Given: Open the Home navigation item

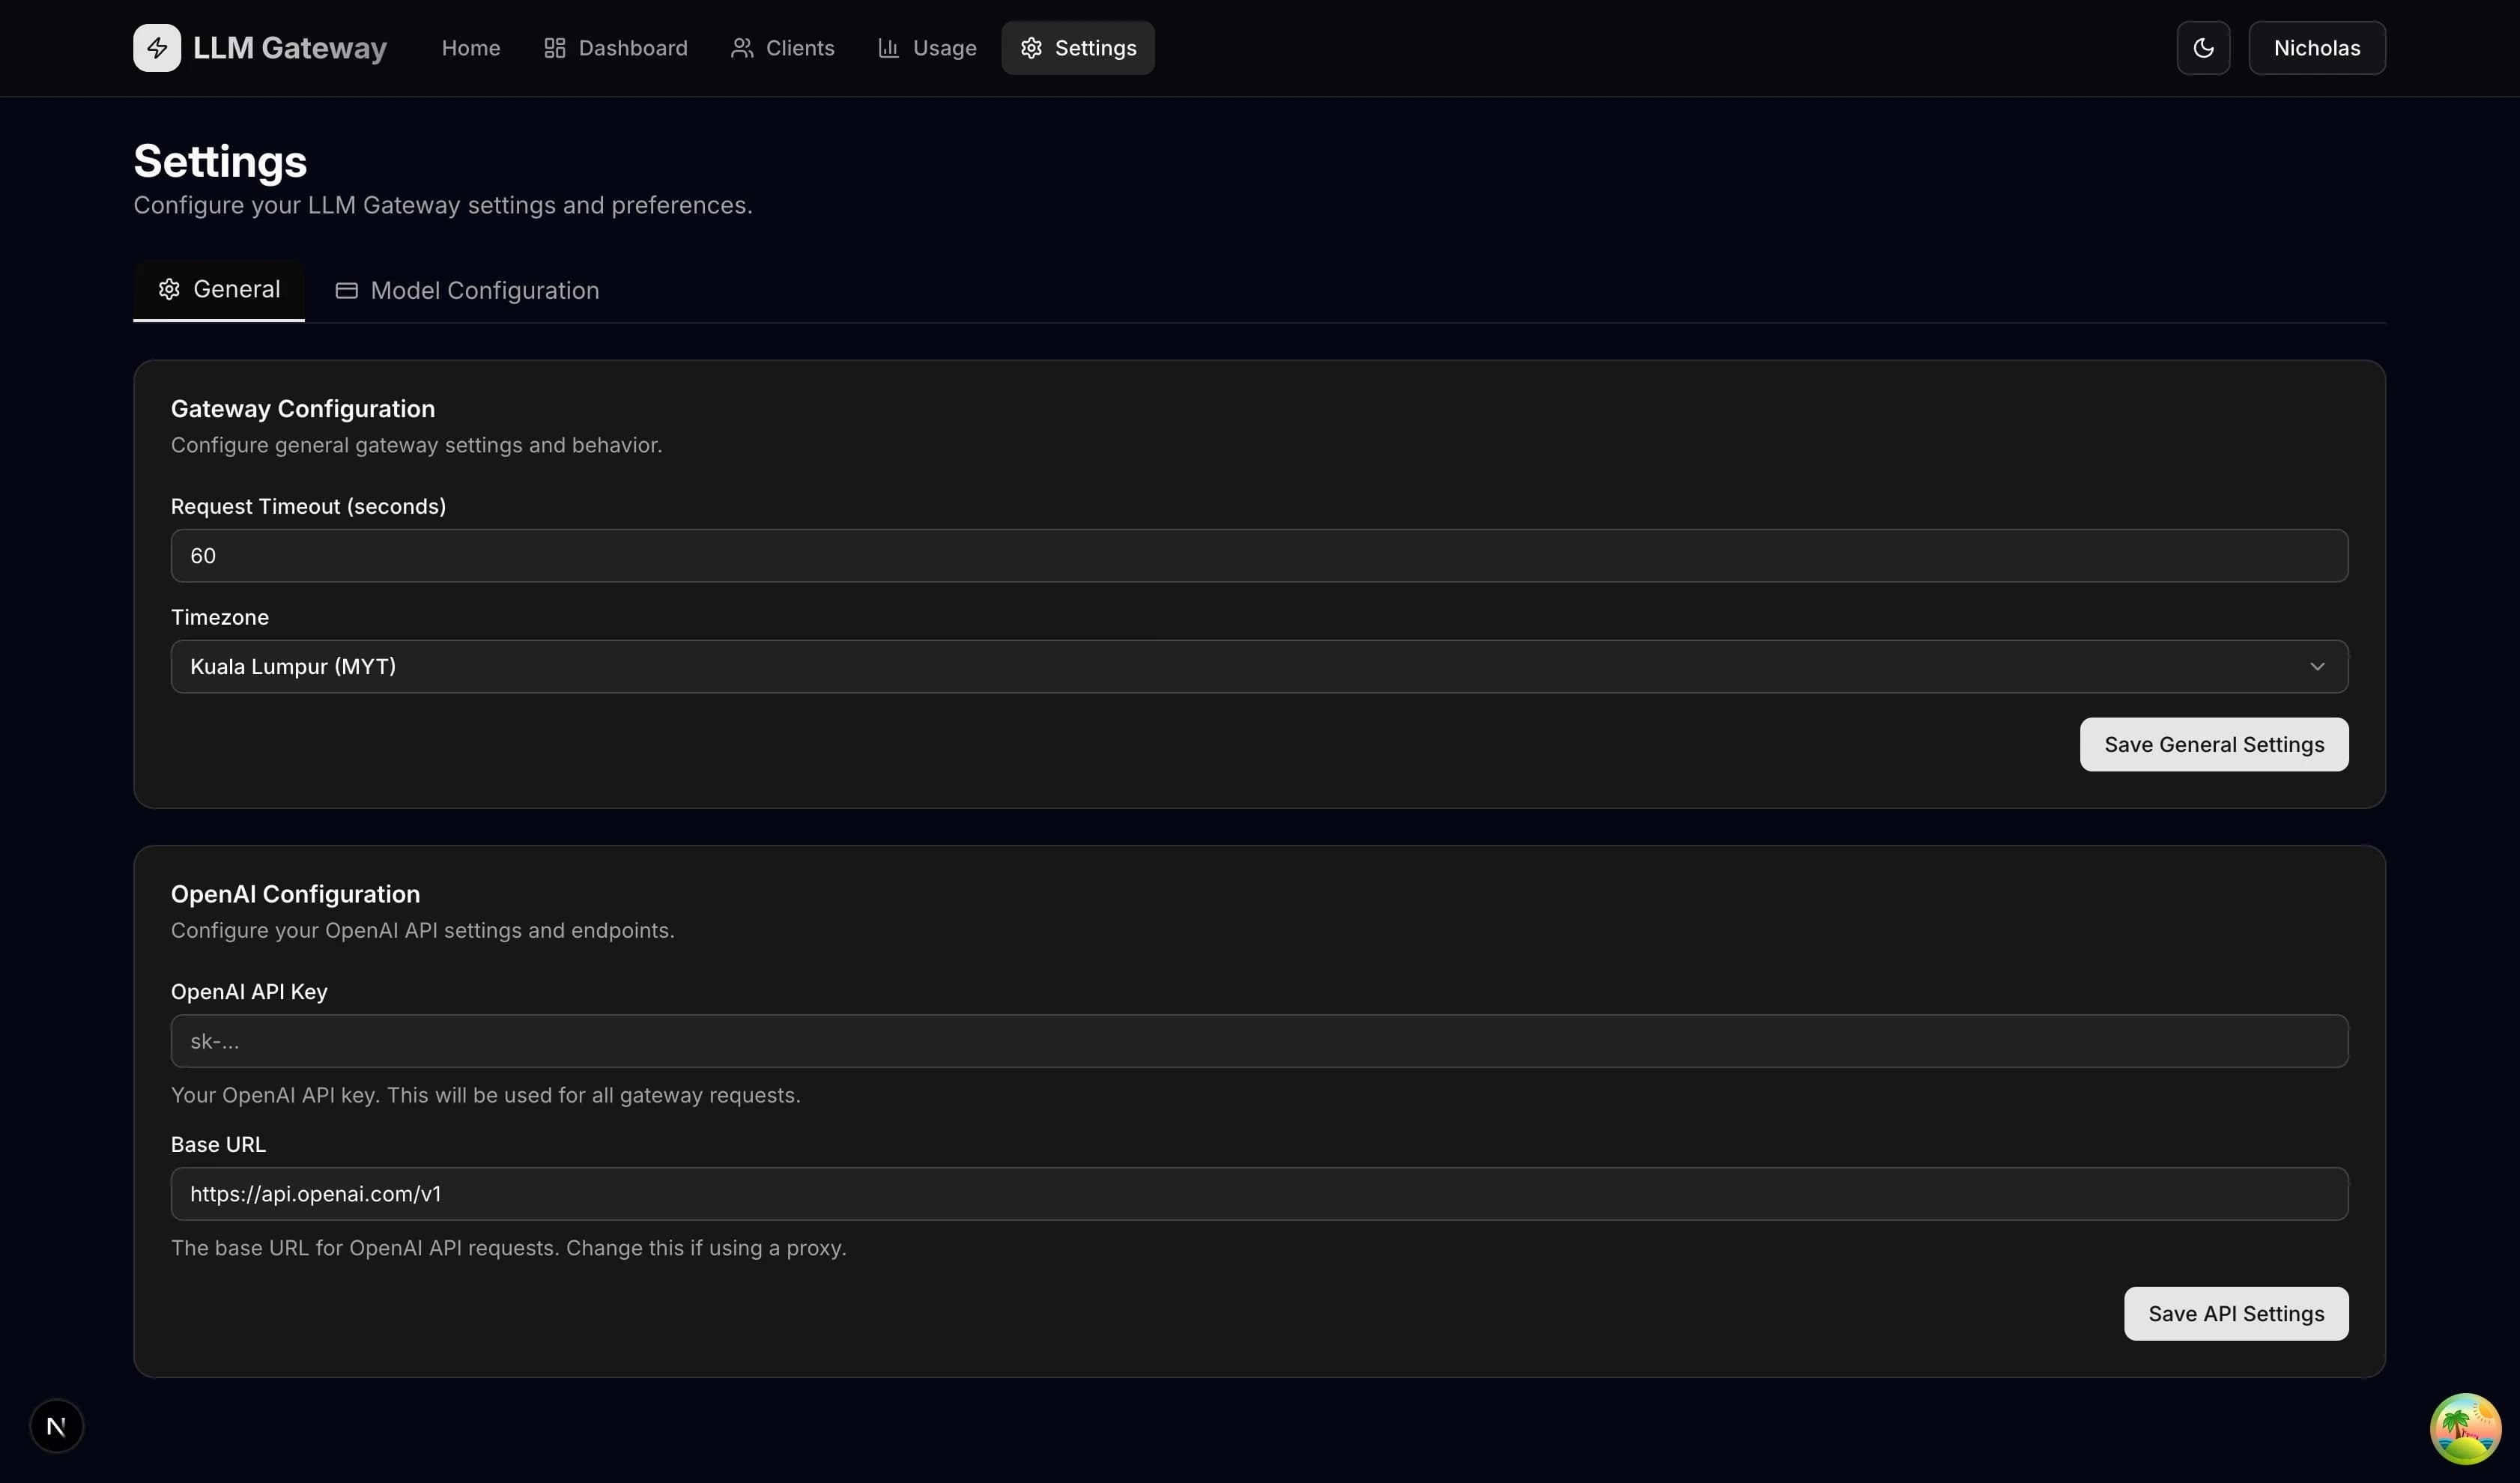Looking at the screenshot, I should (470, 47).
